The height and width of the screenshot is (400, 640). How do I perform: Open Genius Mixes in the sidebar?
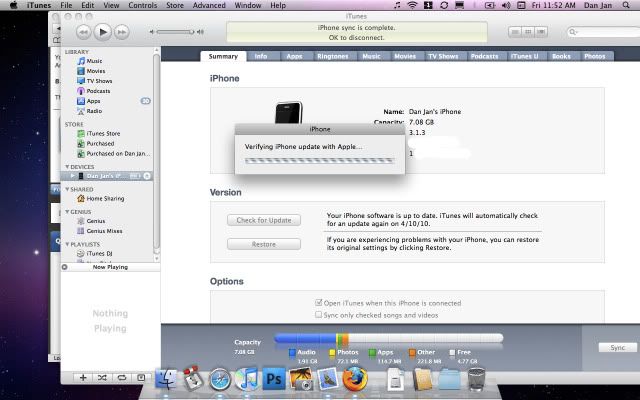(x=104, y=231)
